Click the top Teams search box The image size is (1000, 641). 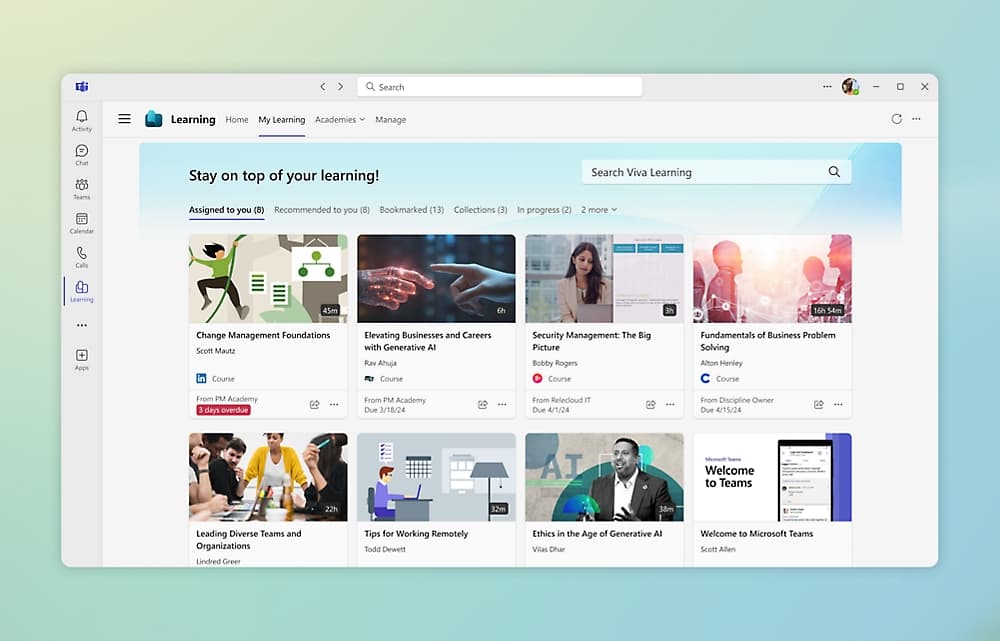click(500, 87)
